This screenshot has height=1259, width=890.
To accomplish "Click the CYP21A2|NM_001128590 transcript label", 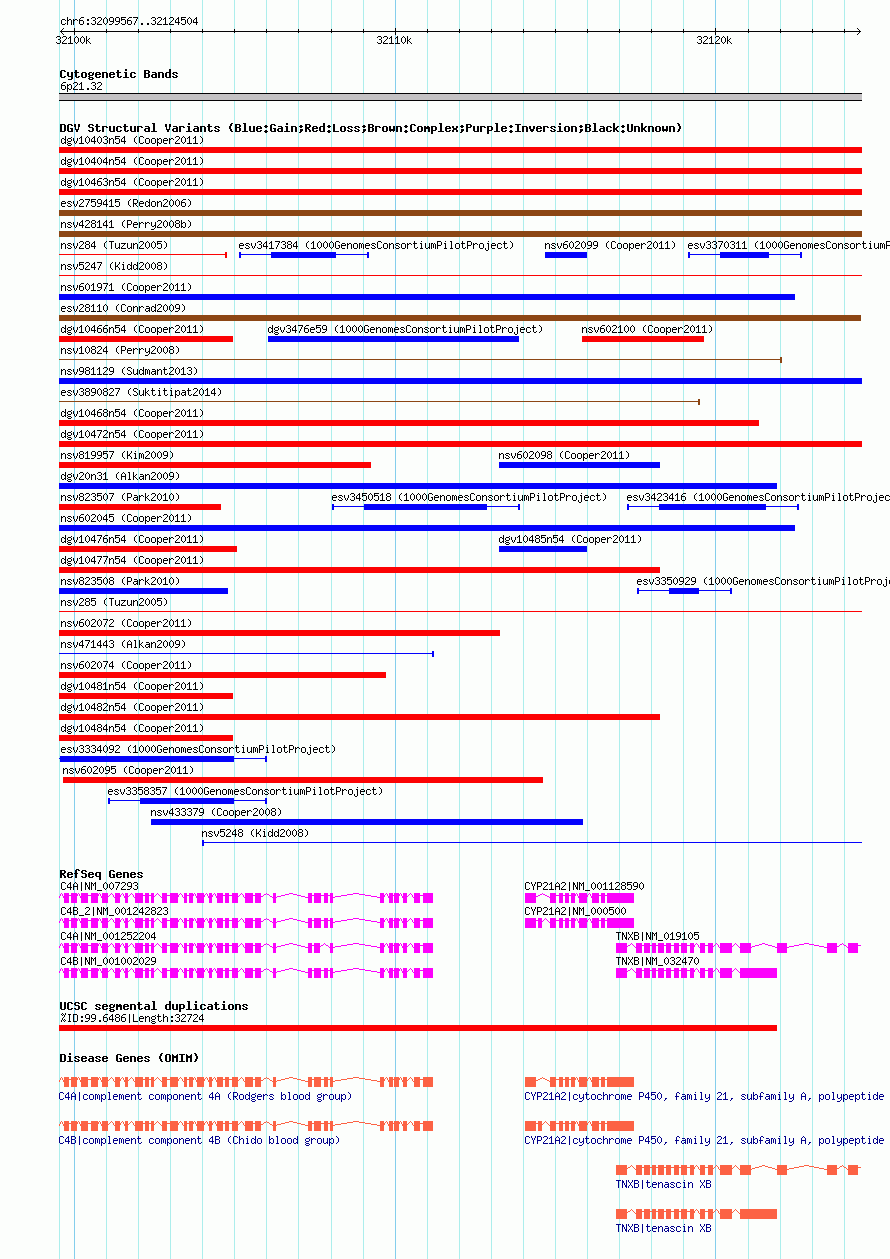I will (x=585, y=886).
